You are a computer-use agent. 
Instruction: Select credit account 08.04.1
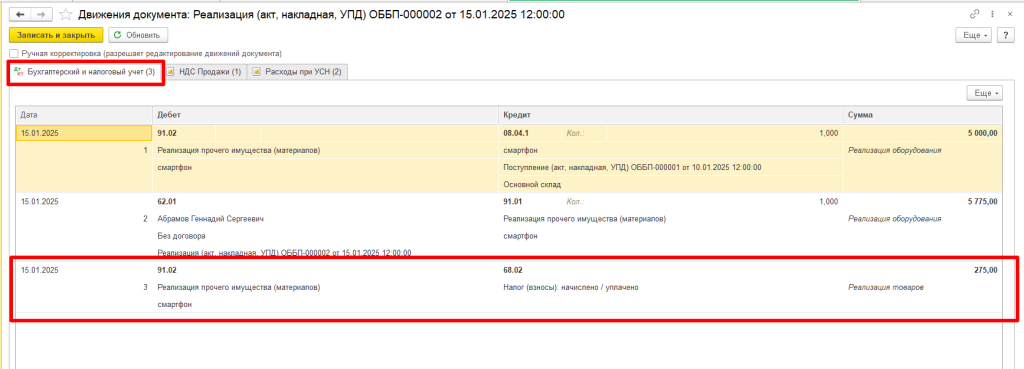point(517,133)
